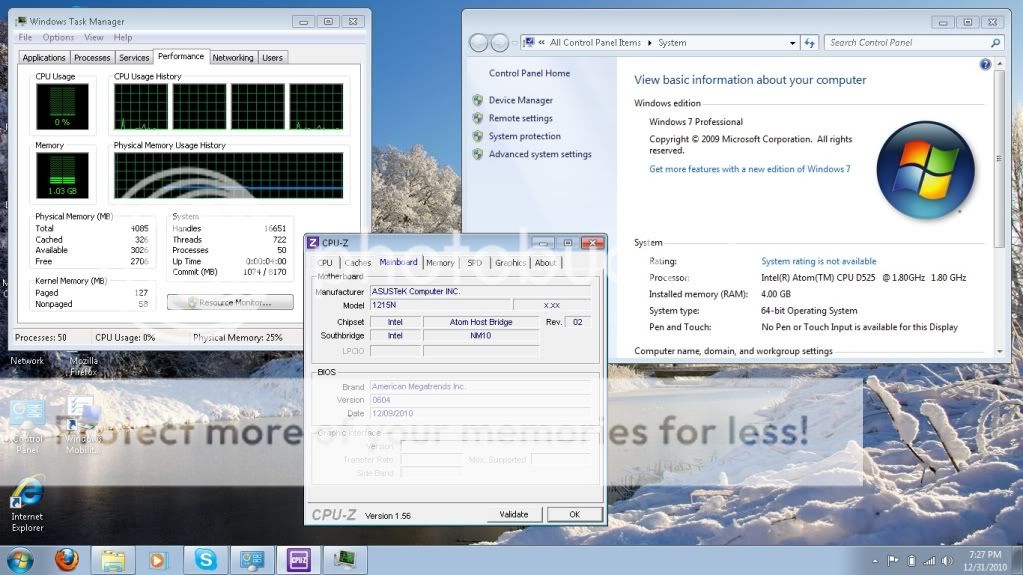Click the CPU-Z taskbar button
Image resolution: width=1023 pixels, height=575 pixels.
click(x=298, y=560)
